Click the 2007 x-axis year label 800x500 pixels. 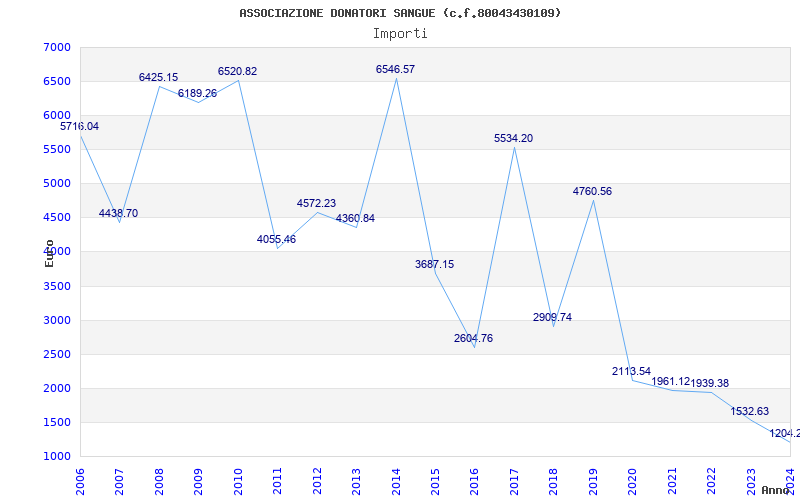pos(119,482)
